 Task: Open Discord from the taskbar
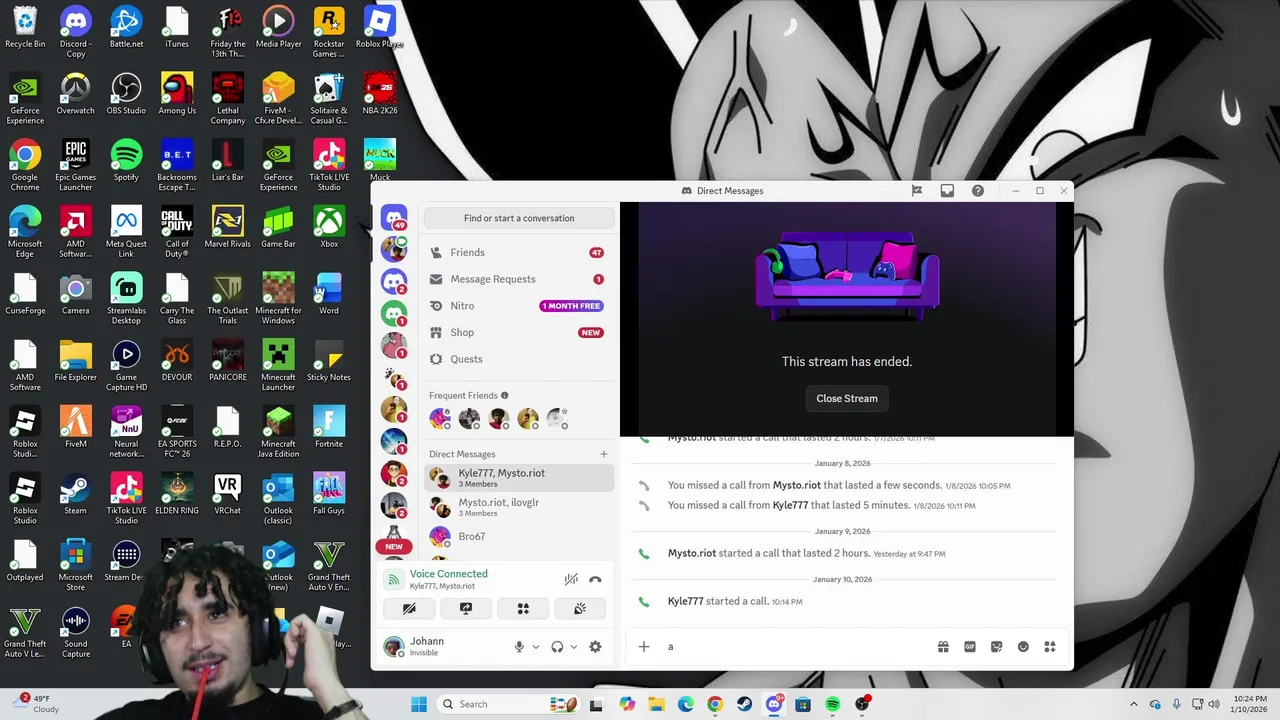click(774, 704)
